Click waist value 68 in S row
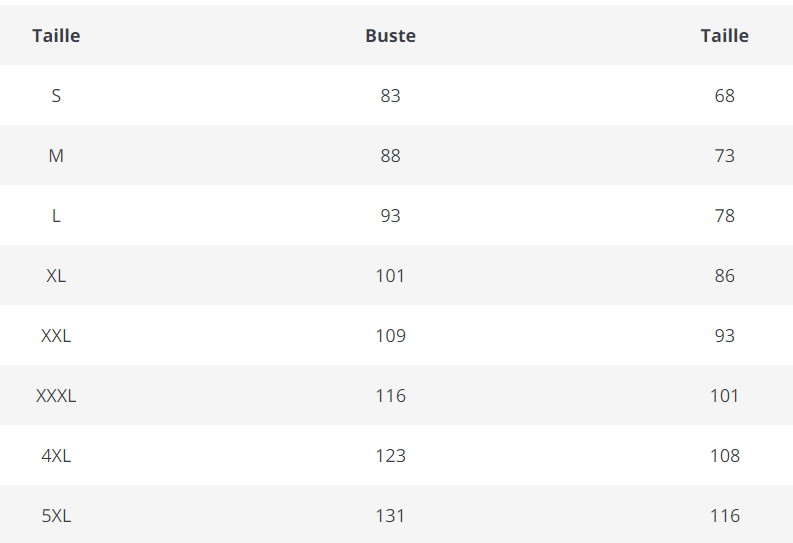The image size is (793, 543). coord(724,96)
